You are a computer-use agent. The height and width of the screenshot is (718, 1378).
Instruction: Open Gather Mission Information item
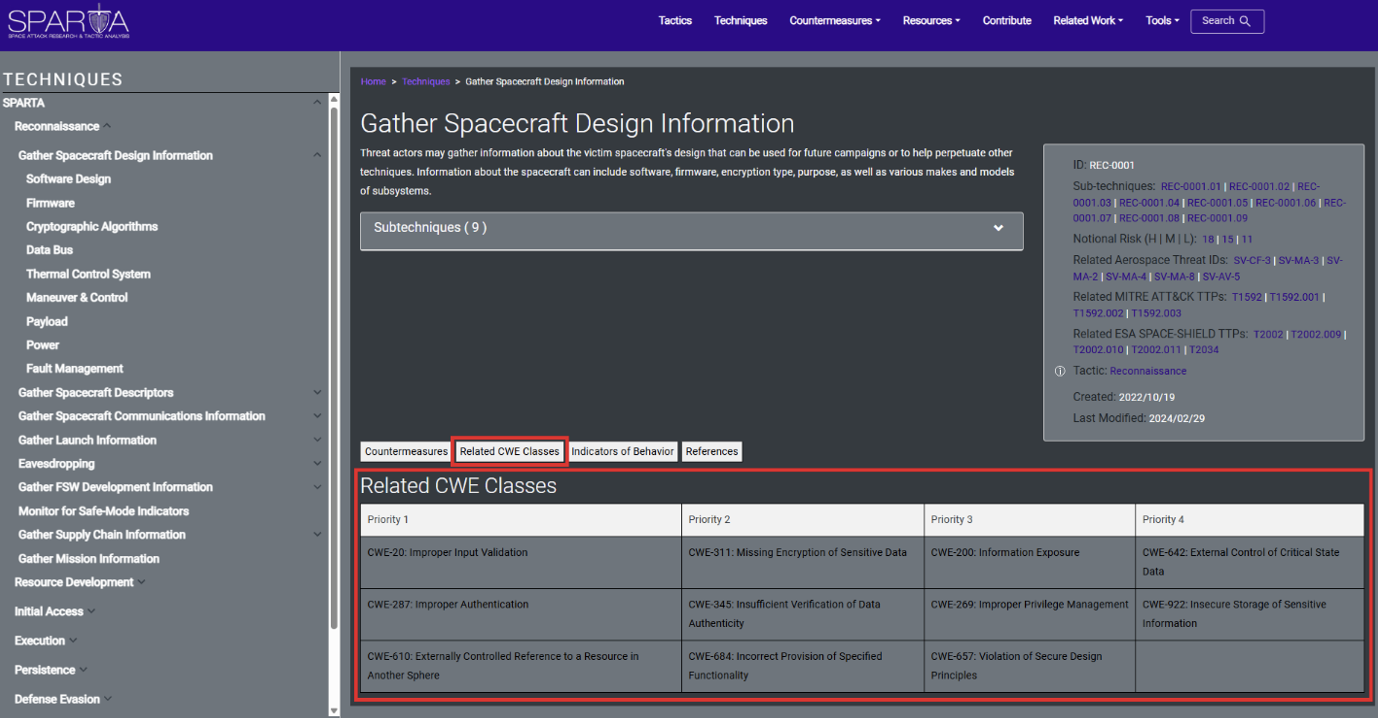89,559
